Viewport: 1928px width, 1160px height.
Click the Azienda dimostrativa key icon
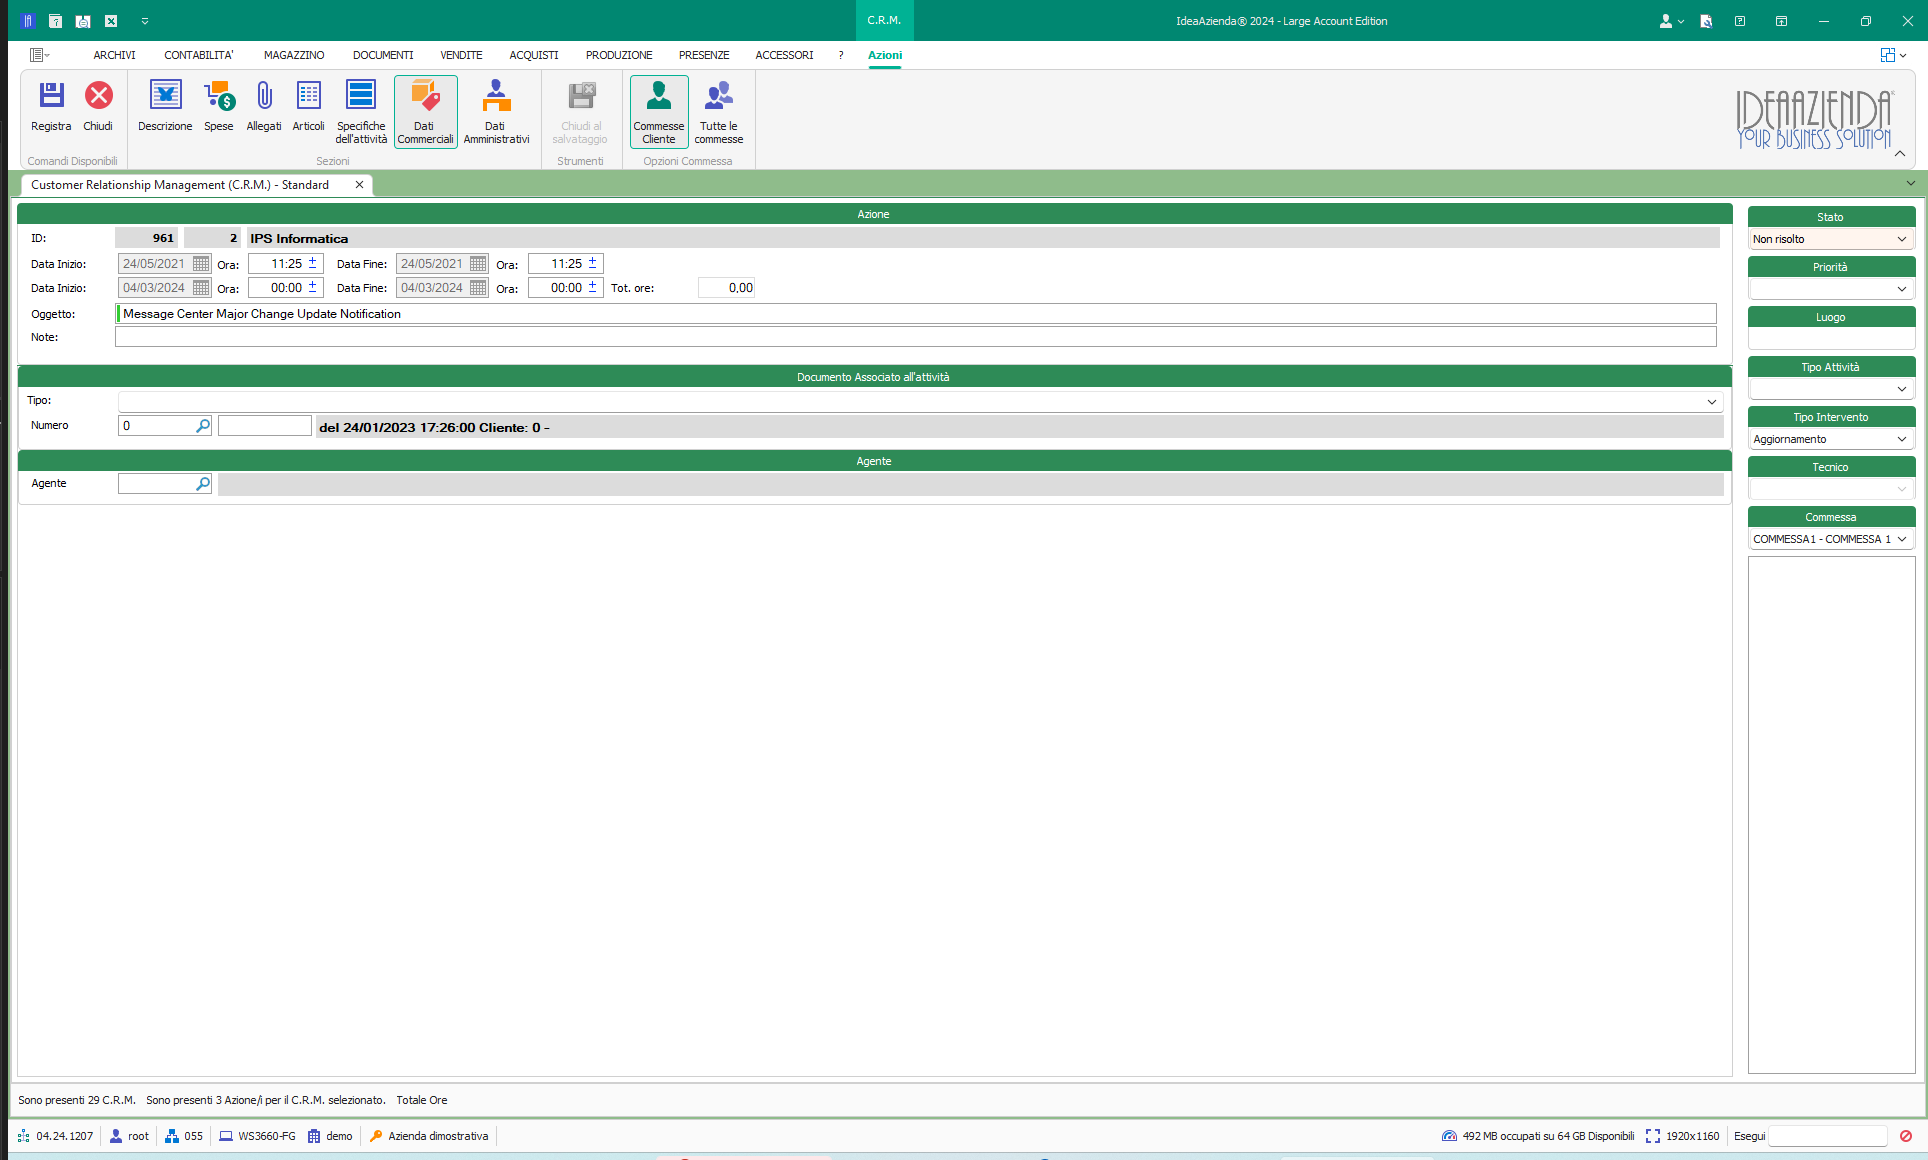pyautogui.click(x=376, y=1136)
